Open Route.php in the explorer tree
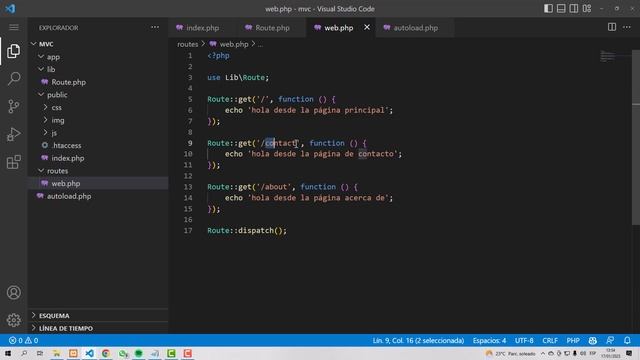The image size is (640, 360). 98,82
